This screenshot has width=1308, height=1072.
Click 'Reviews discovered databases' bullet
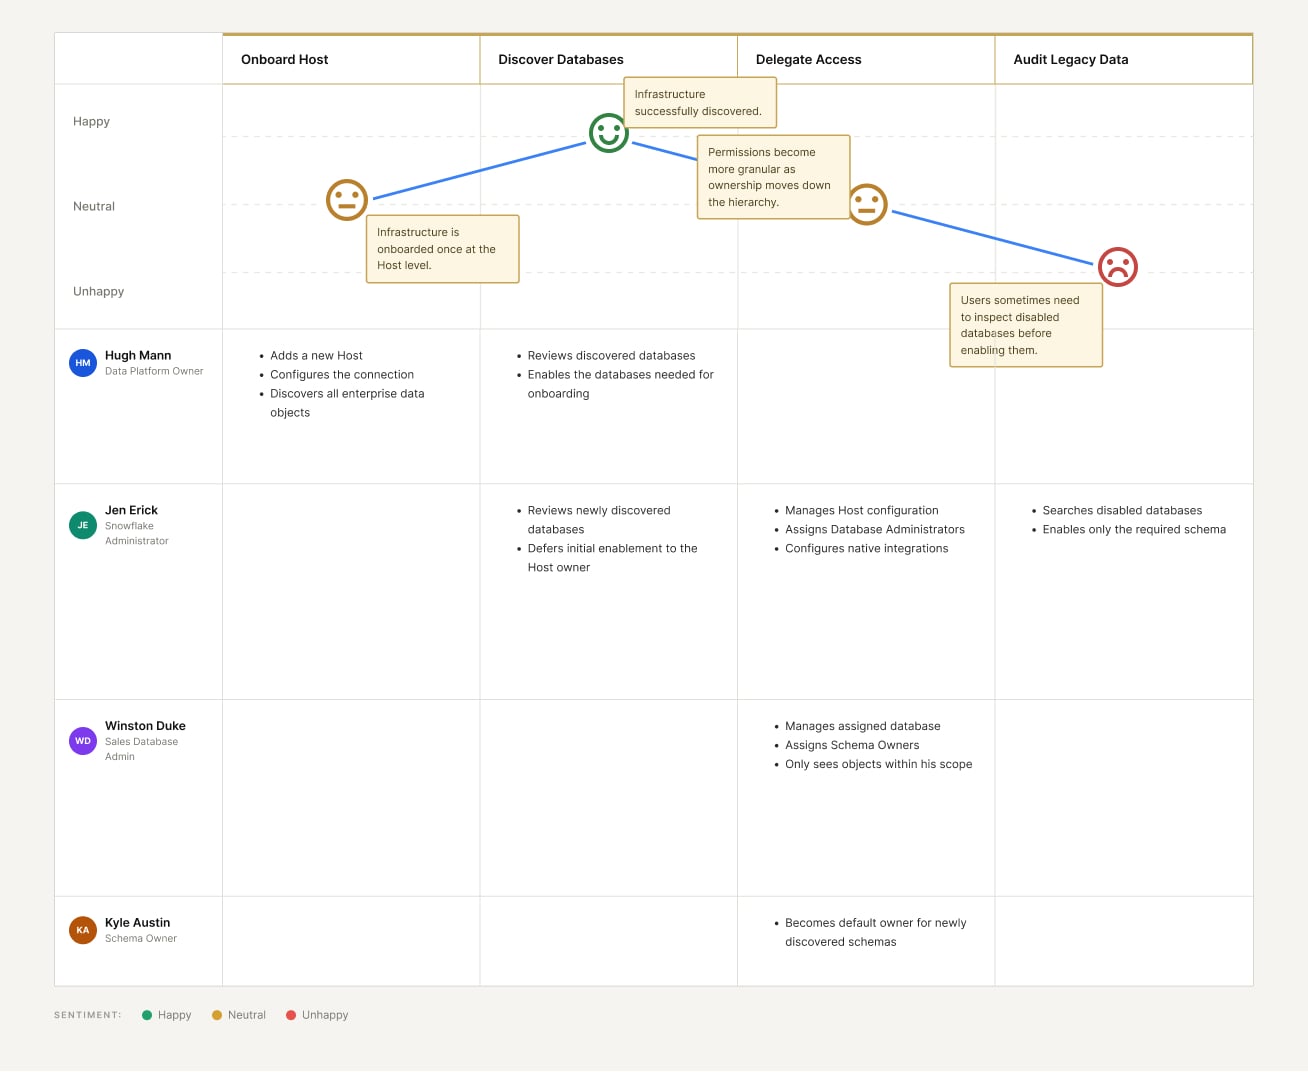[x=611, y=355]
